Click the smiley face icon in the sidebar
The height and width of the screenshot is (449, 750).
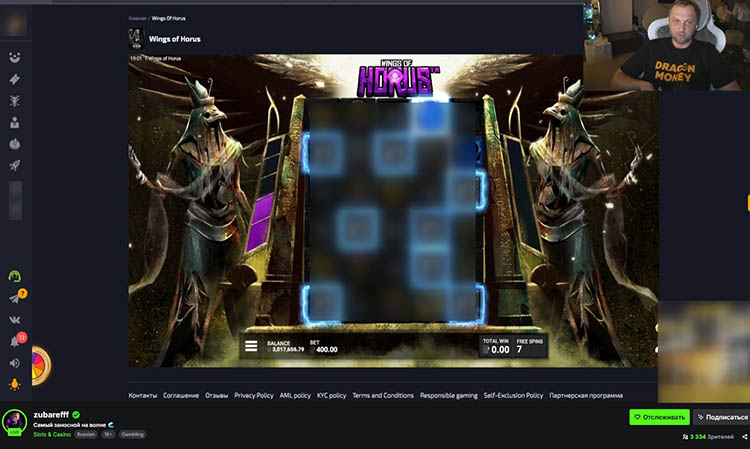click(x=15, y=57)
